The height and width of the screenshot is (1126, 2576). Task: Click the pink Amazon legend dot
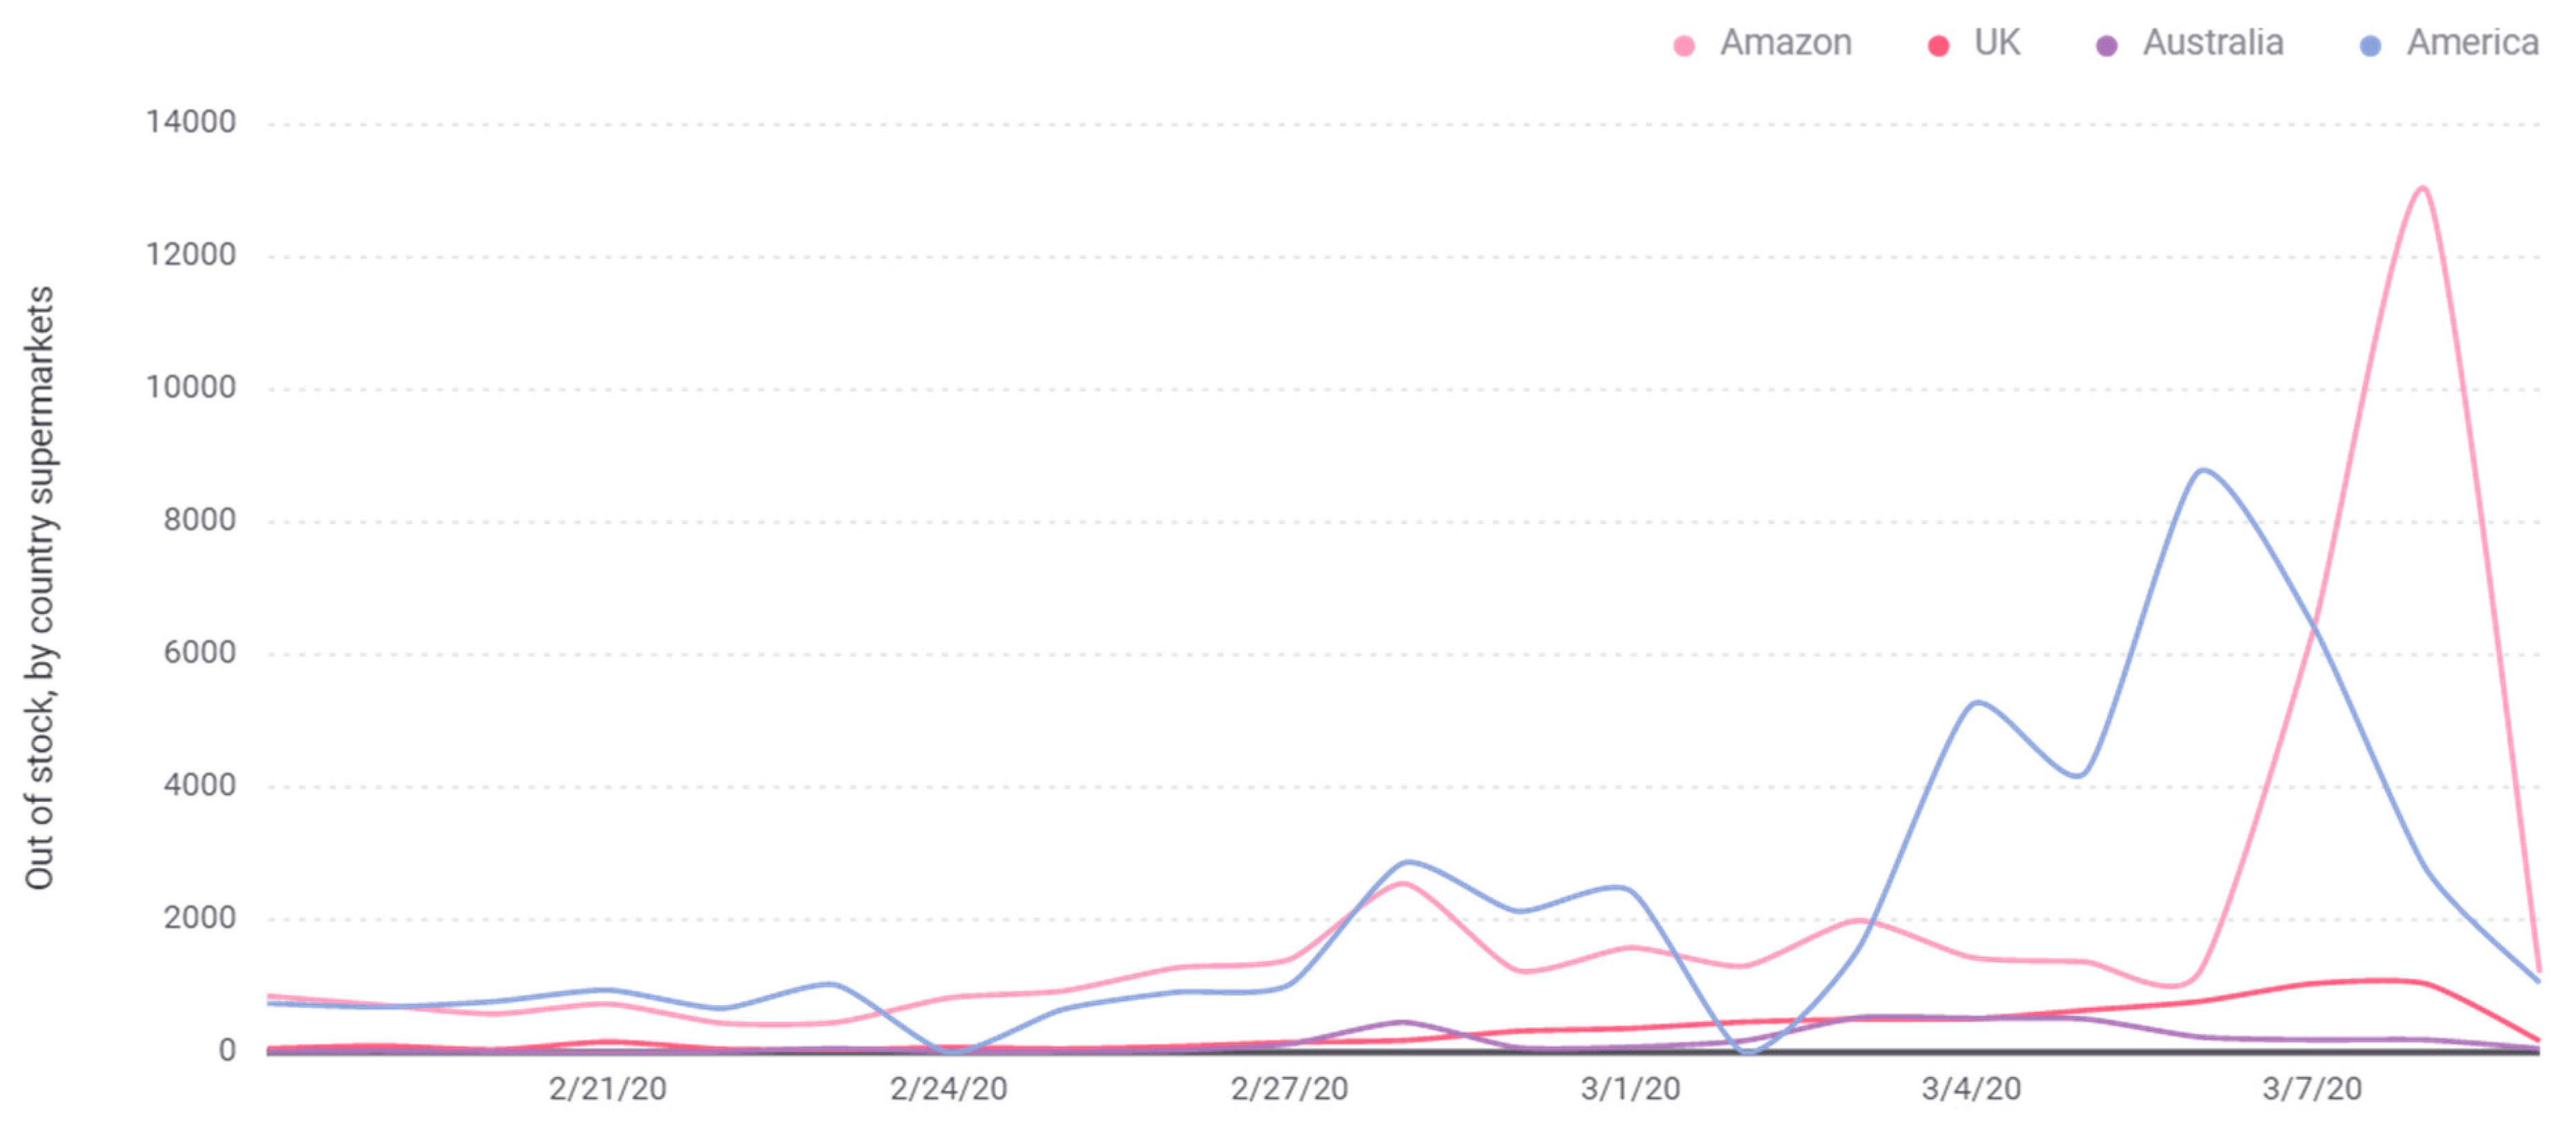[1684, 46]
